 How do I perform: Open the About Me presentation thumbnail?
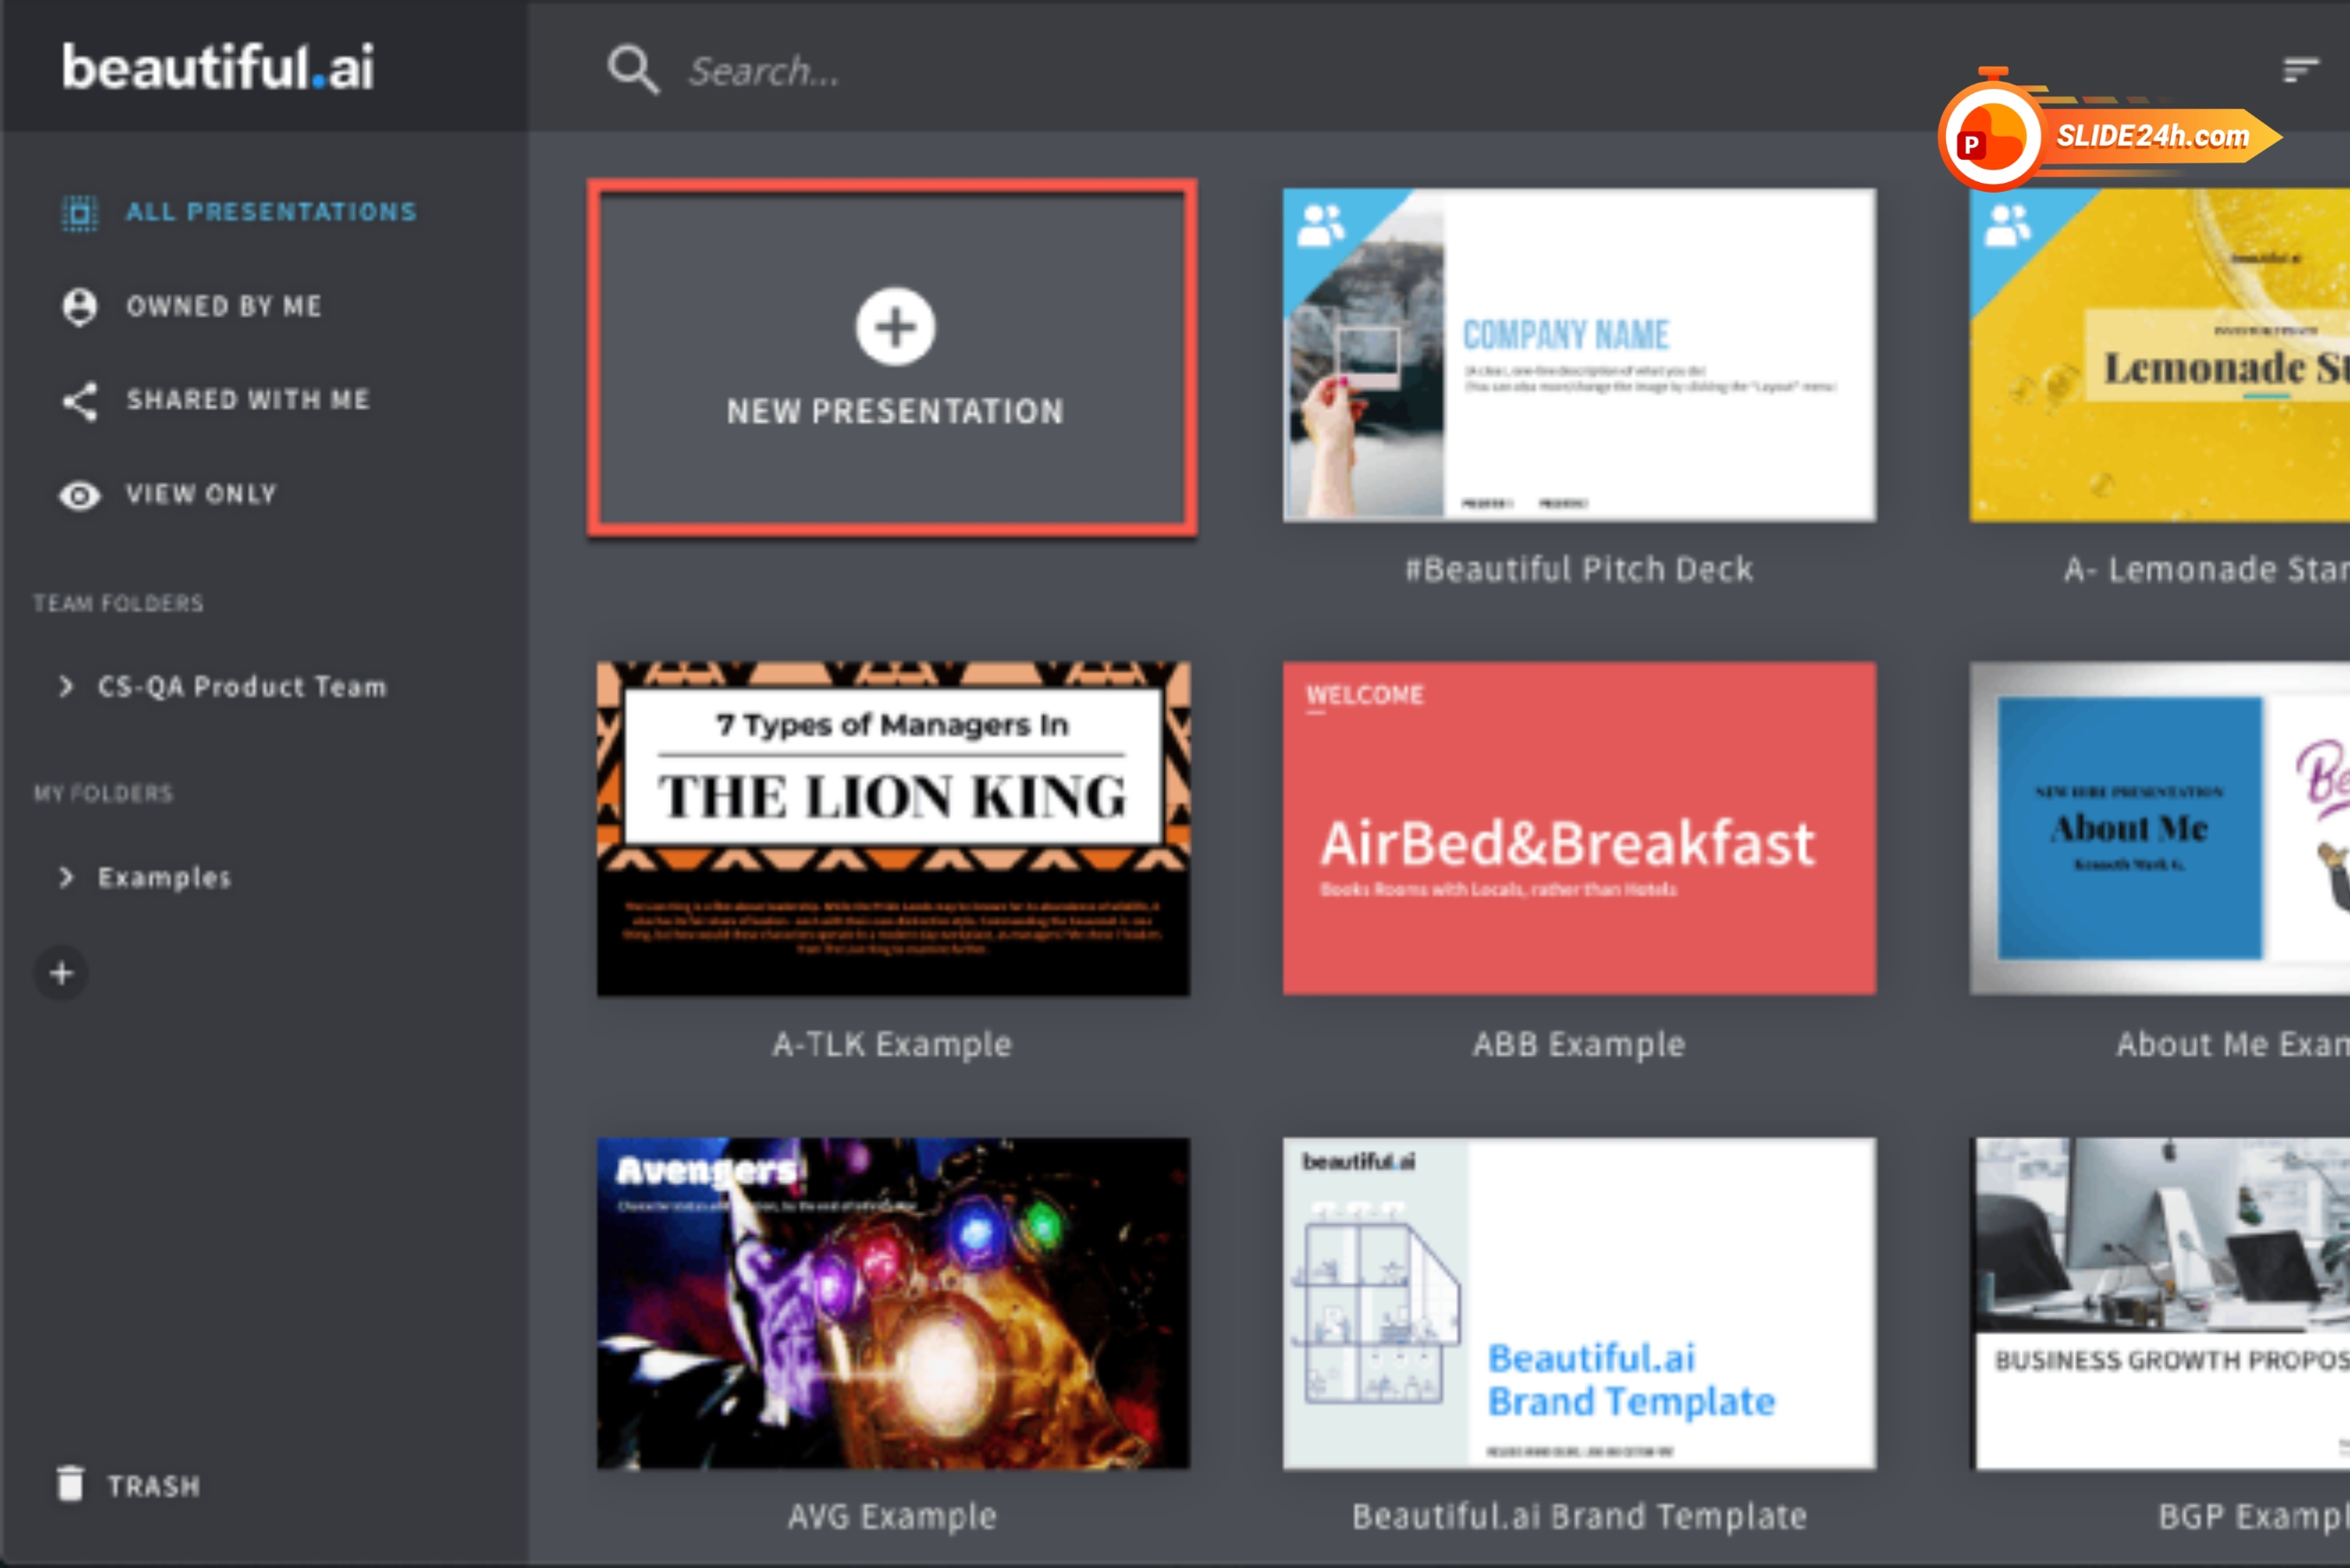coord(2160,828)
